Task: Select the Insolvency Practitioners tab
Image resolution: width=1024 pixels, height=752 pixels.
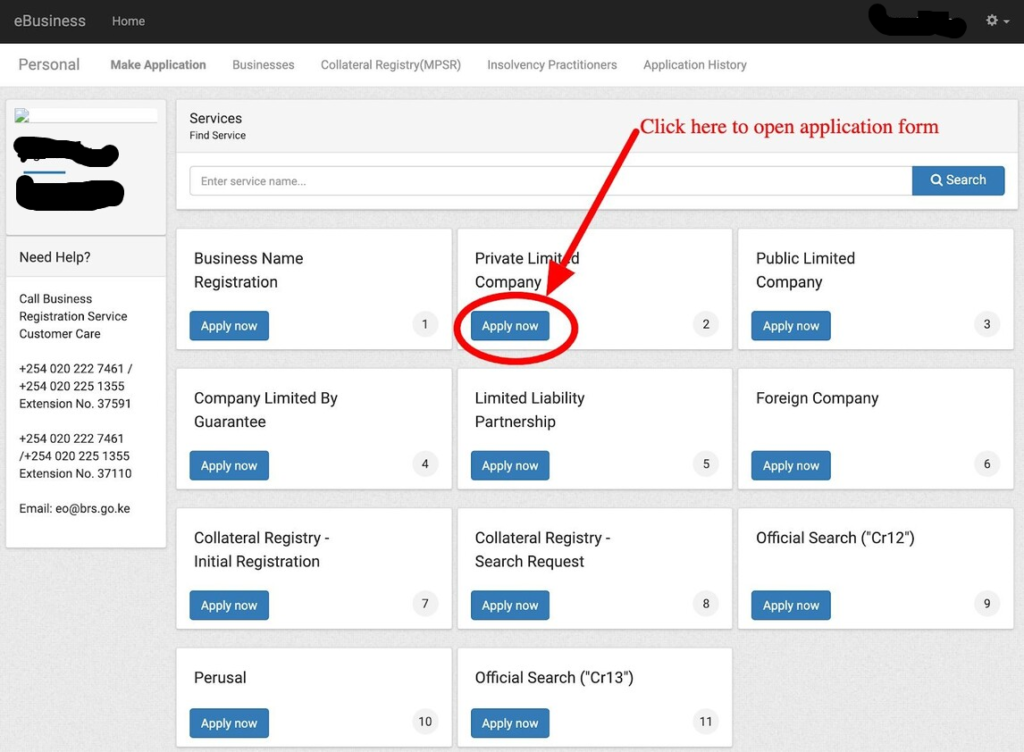Action: click(x=552, y=65)
